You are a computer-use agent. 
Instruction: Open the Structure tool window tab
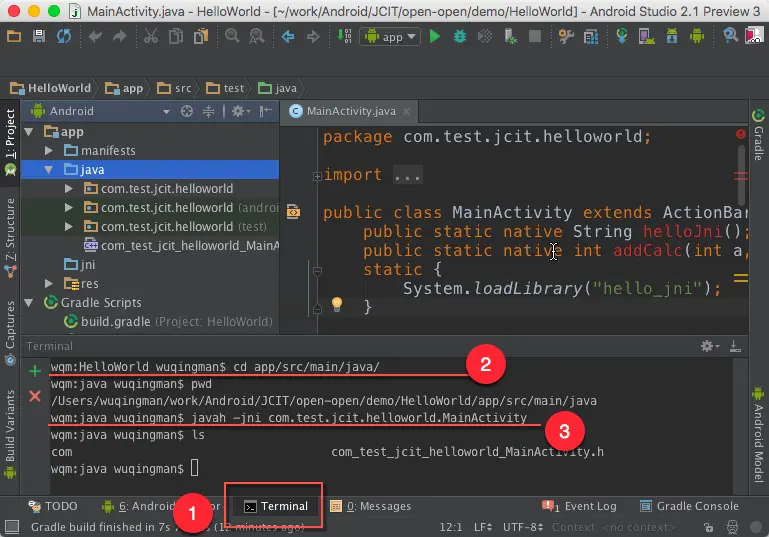[10, 237]
